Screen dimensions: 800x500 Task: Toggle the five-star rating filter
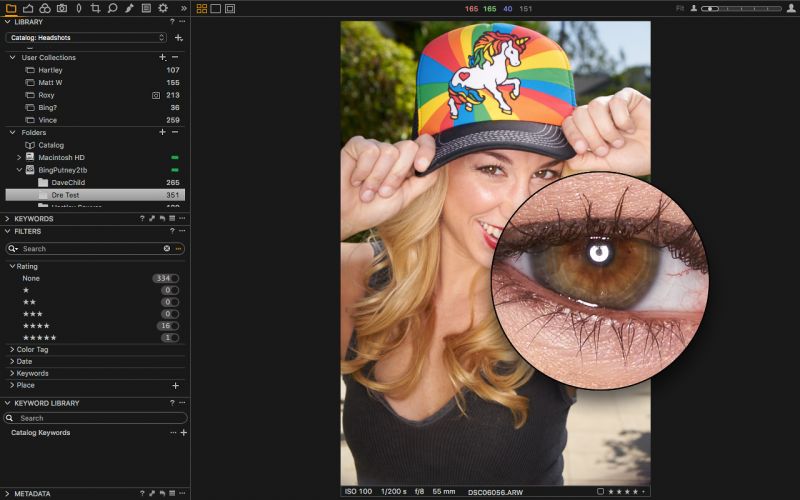[x=170, y=337]
